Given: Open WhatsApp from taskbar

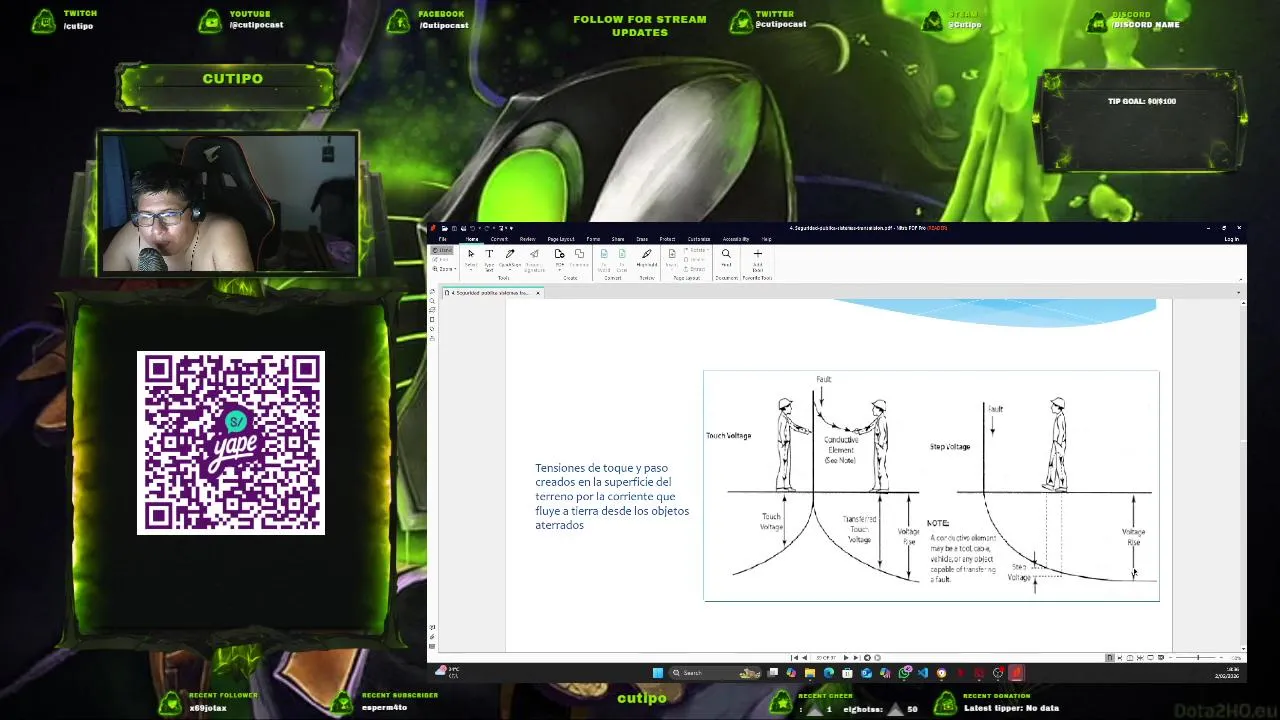Looking at the screenshot, I should pos(905,673).
